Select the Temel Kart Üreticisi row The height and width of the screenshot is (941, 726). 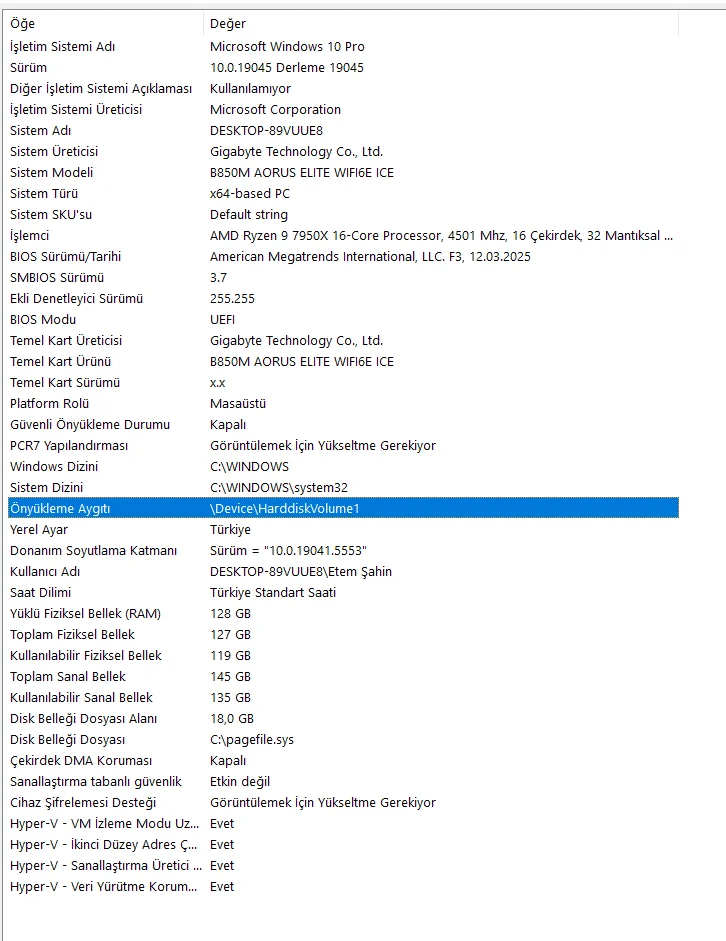pos(343,340)
